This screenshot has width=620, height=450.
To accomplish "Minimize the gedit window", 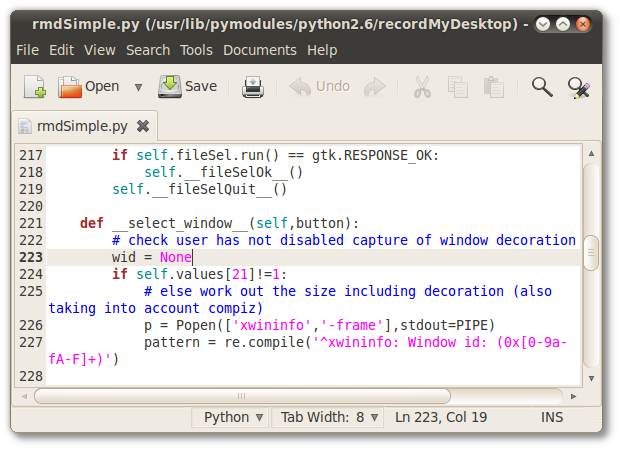I will click(543, 25).
